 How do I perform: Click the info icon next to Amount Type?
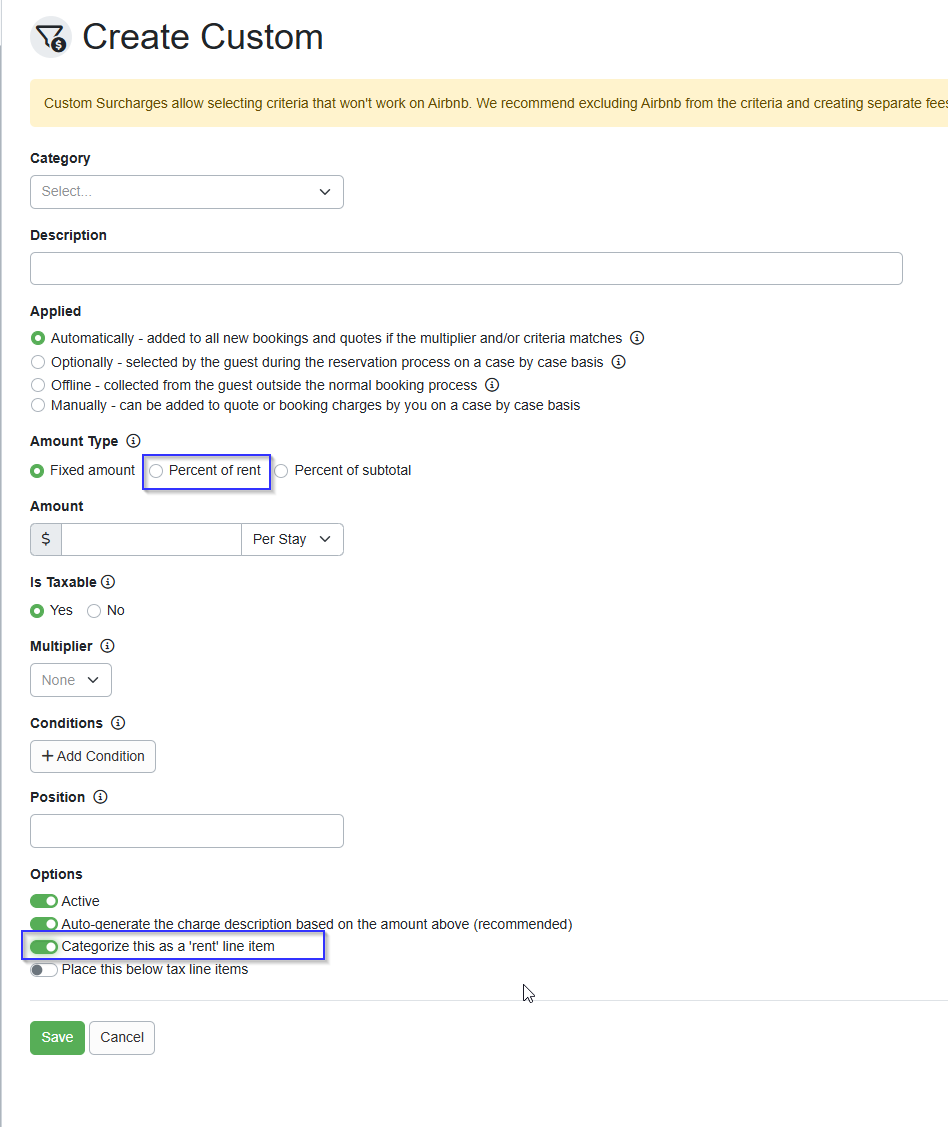134,441
